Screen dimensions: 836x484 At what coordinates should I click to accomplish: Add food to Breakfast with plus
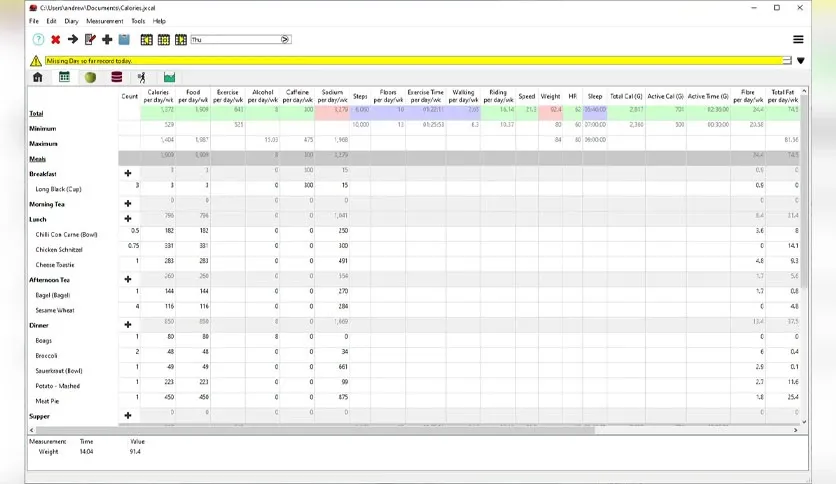pyautogui.click(x=128, y=173)
